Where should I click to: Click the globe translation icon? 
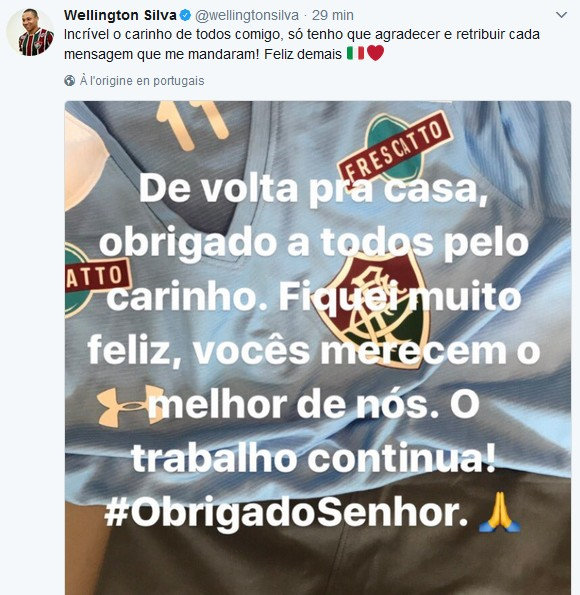click(69, 81)
